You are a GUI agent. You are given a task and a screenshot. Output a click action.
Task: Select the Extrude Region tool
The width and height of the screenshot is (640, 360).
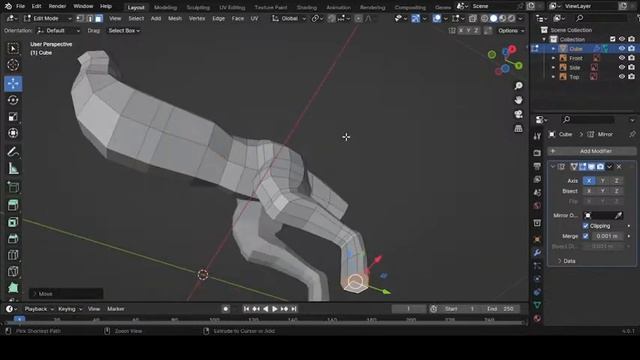pyautogui.click(x=13, y=205)
